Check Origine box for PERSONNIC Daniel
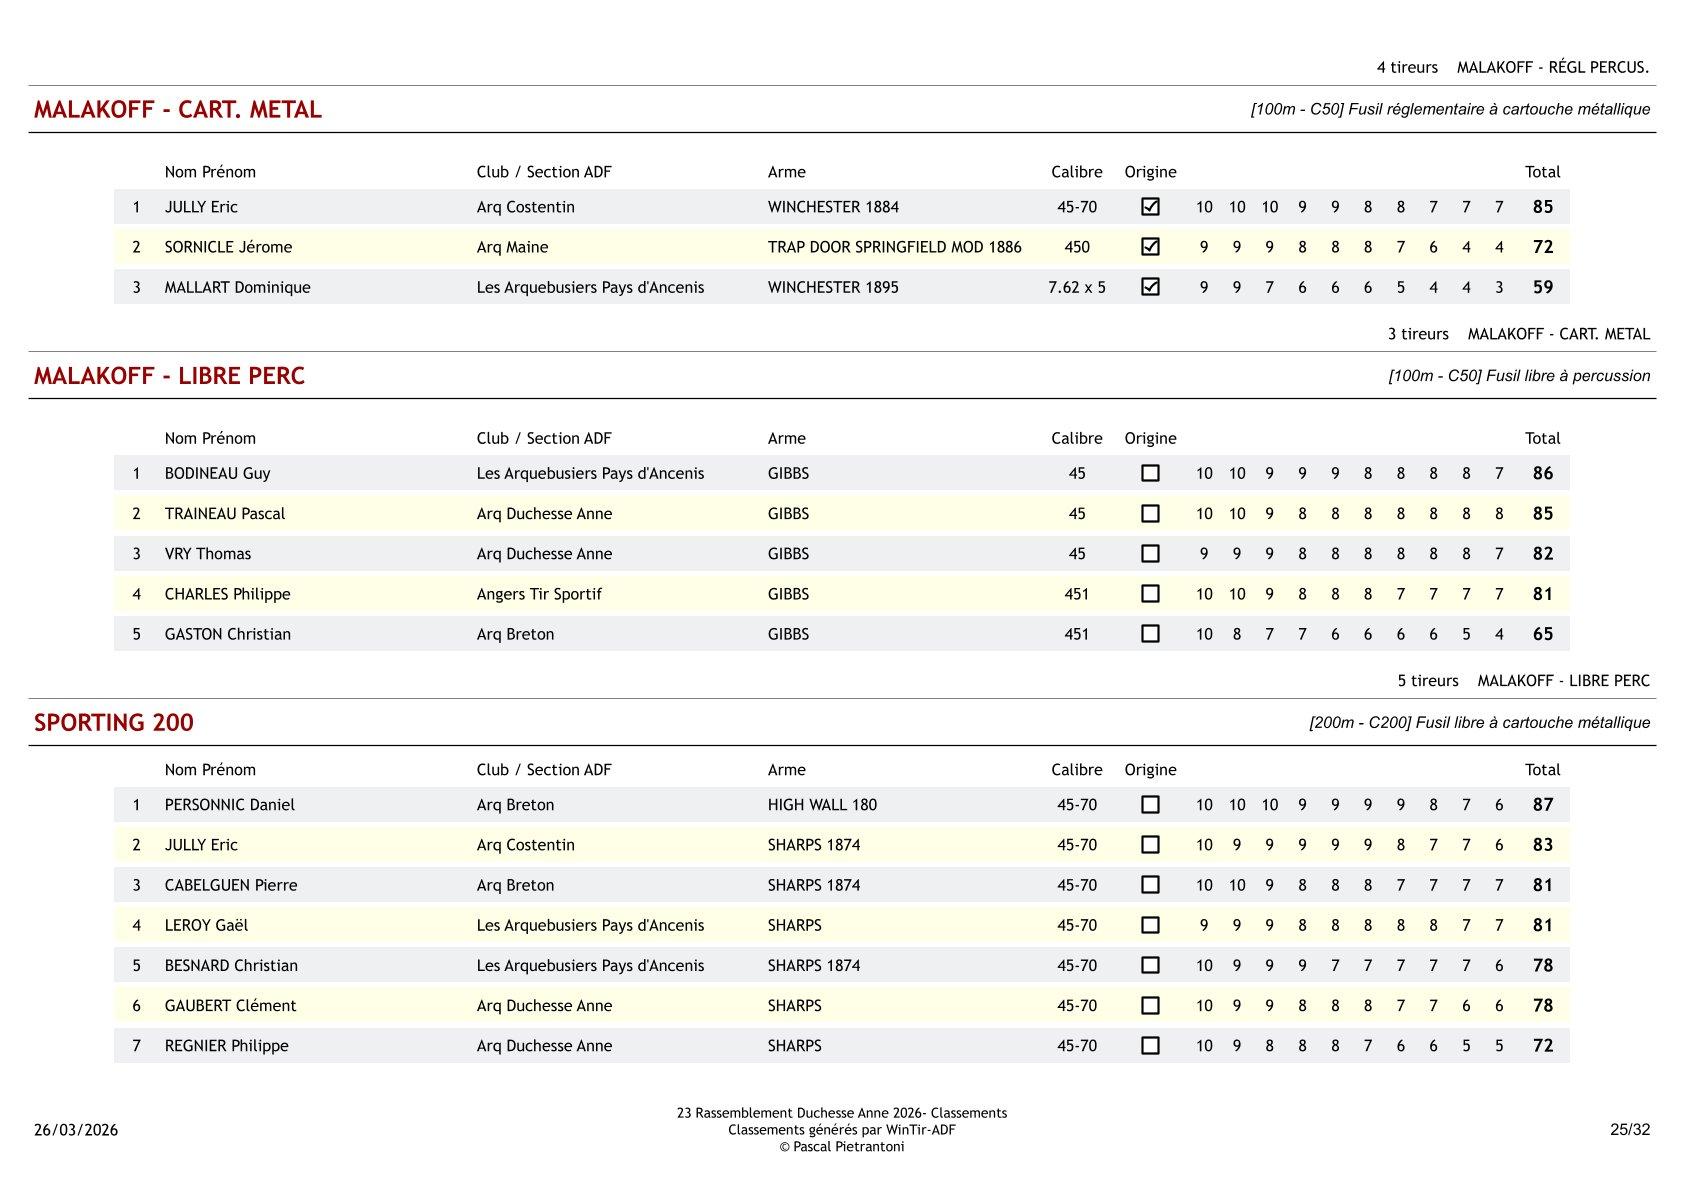Image resolution: width=1683 pixels, height=1190 pixels. click(1150, 805)
